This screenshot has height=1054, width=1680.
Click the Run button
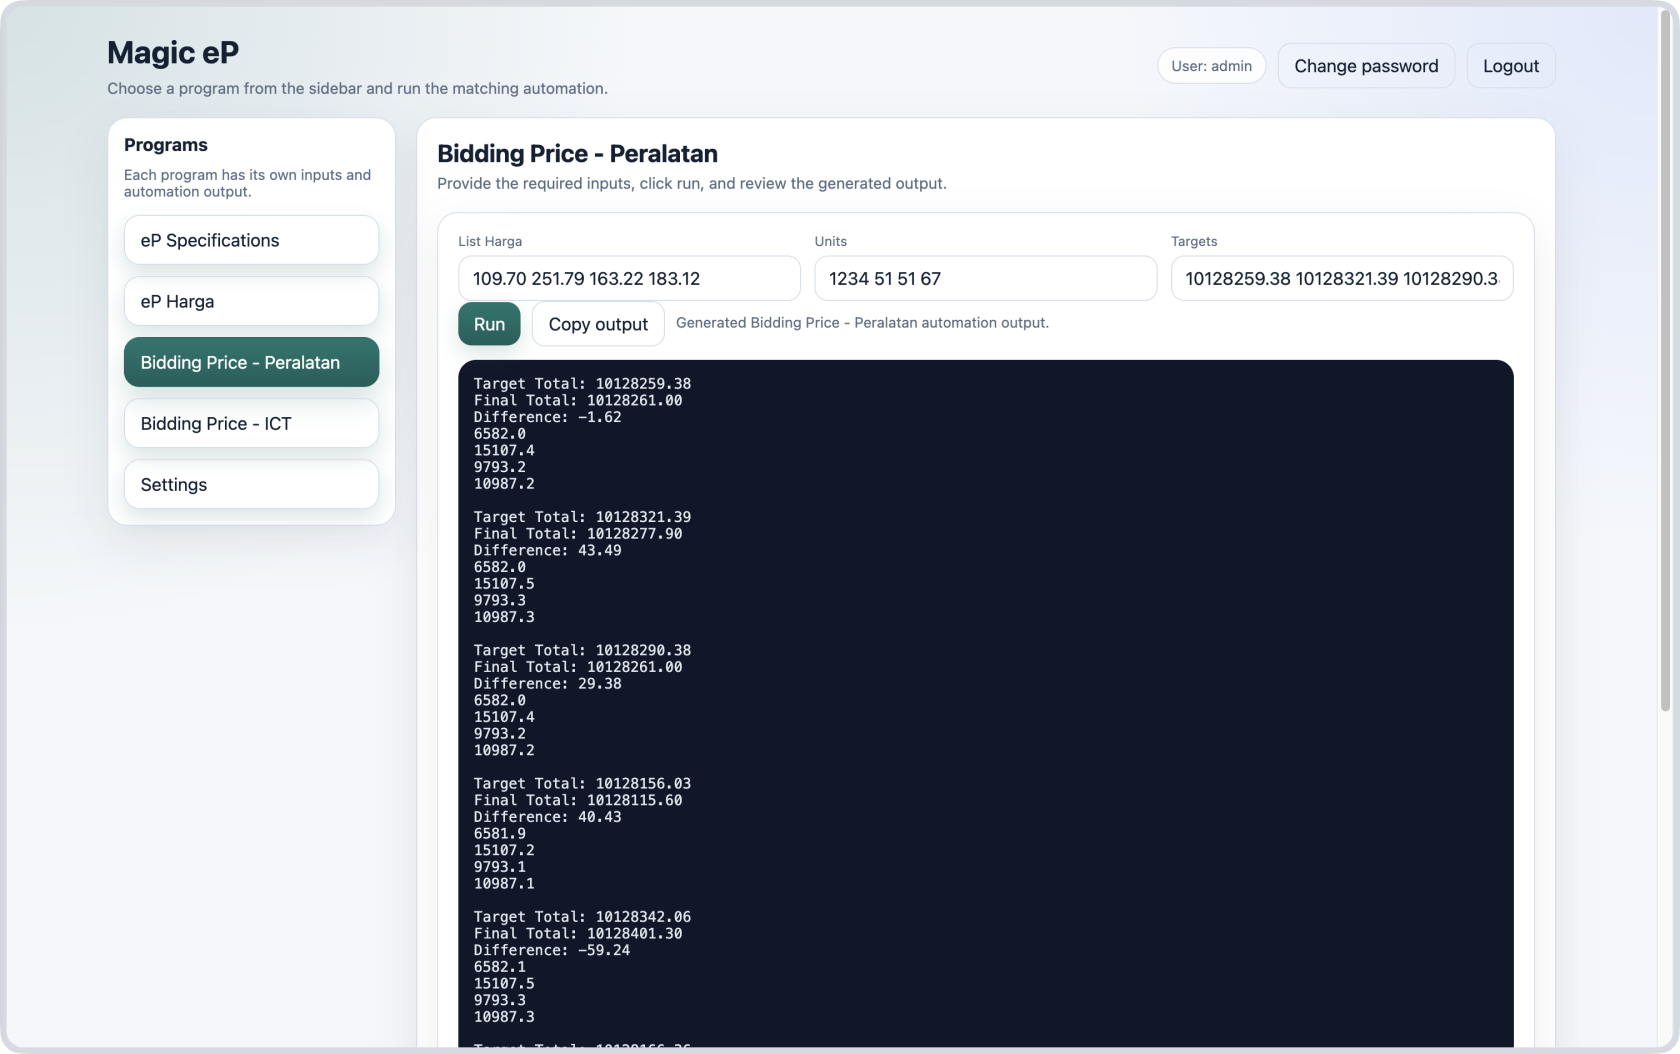(x=489, y=324)
